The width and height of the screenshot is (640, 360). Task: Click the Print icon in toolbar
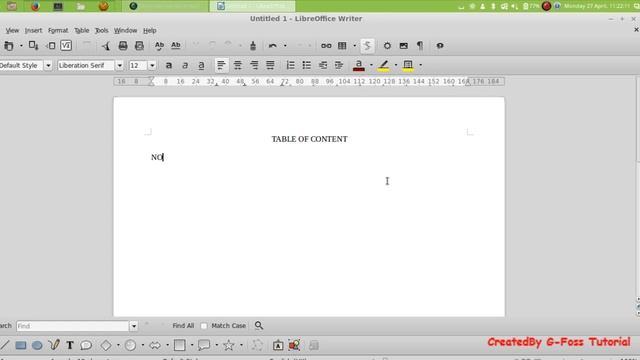[x=123, y=46]
